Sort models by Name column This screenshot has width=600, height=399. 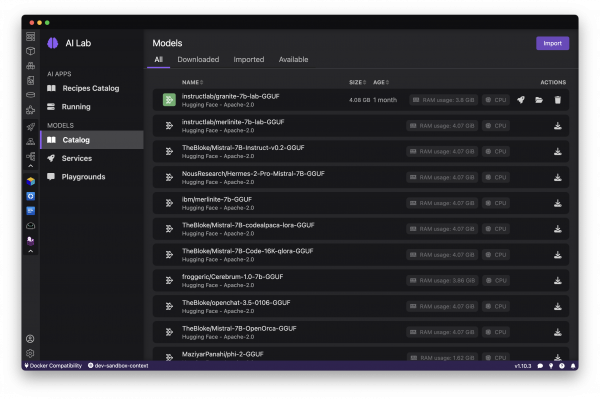pos(192,82)
